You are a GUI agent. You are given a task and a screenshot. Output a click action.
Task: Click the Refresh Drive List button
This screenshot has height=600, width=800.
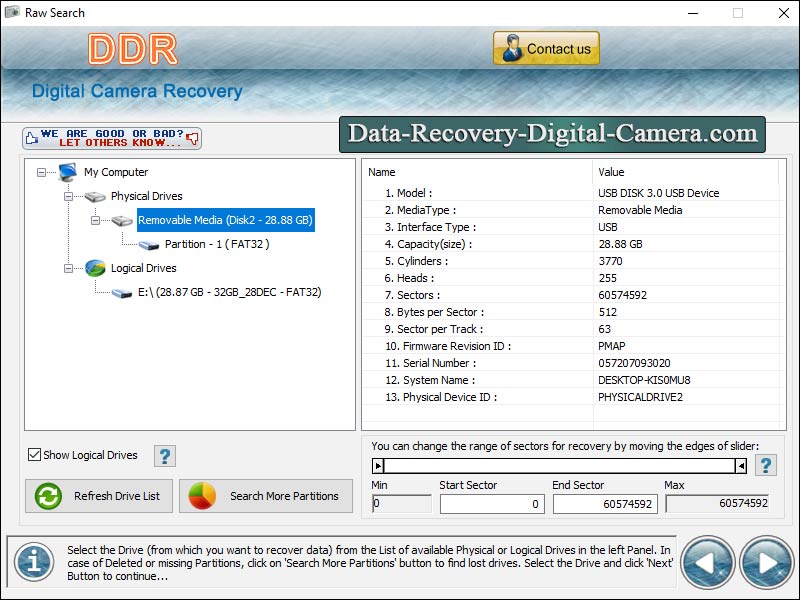click(99, 496)
